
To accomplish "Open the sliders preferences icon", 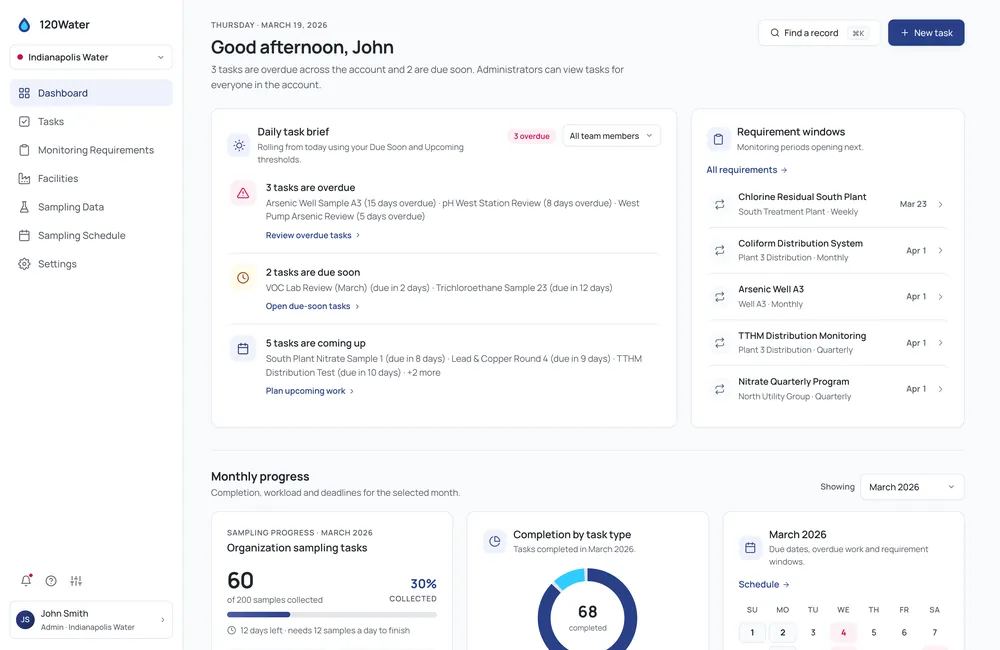I will 76,580.
